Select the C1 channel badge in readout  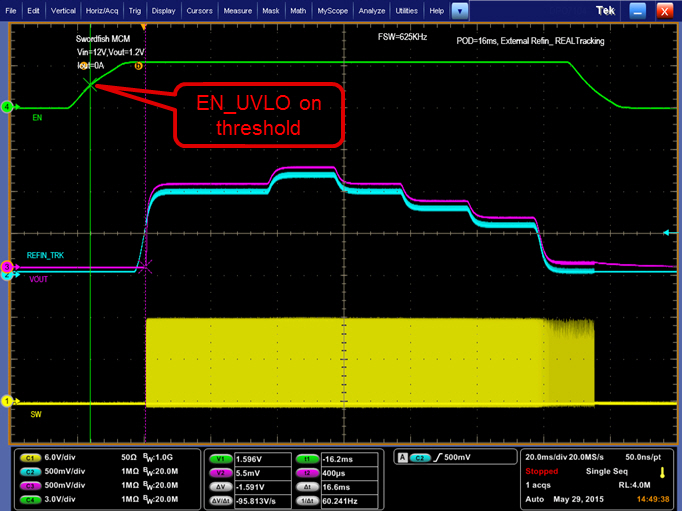(x=28, y=456)
